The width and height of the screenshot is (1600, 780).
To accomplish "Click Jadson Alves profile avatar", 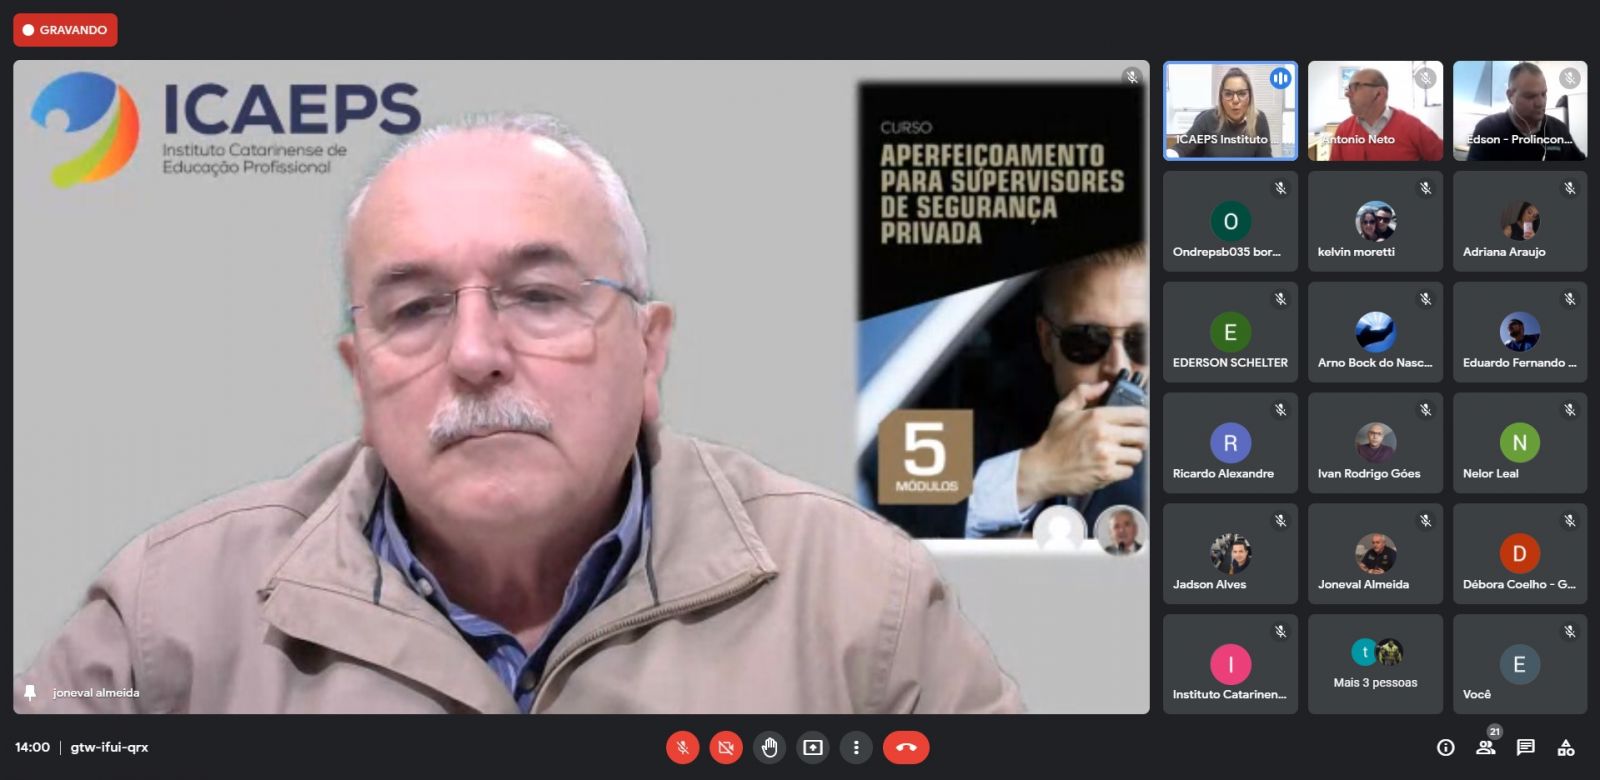I will pos(1231,554).
